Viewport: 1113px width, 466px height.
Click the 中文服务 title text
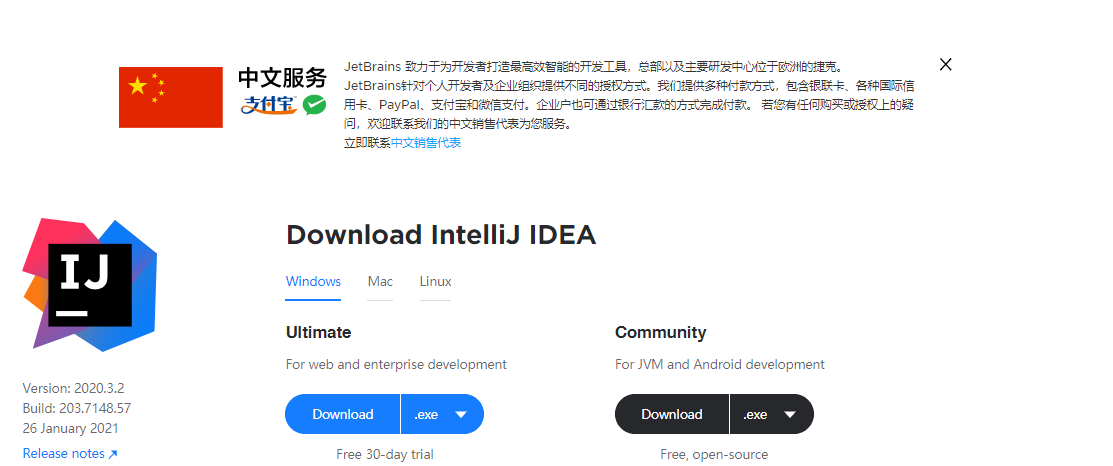point(283,77)
